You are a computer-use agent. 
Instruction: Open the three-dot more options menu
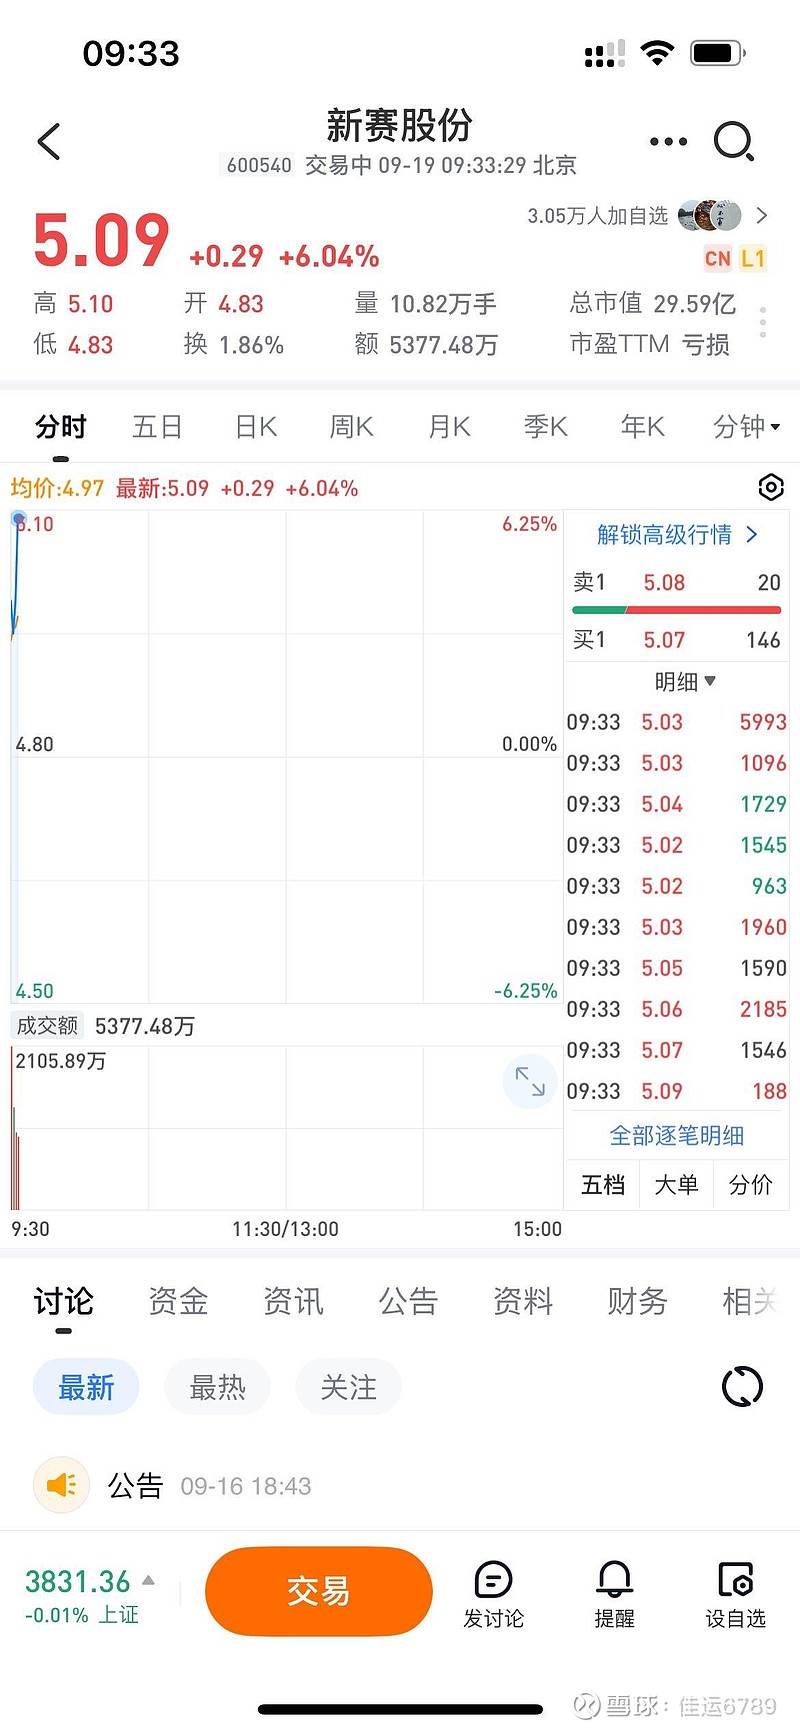[668, 142]
